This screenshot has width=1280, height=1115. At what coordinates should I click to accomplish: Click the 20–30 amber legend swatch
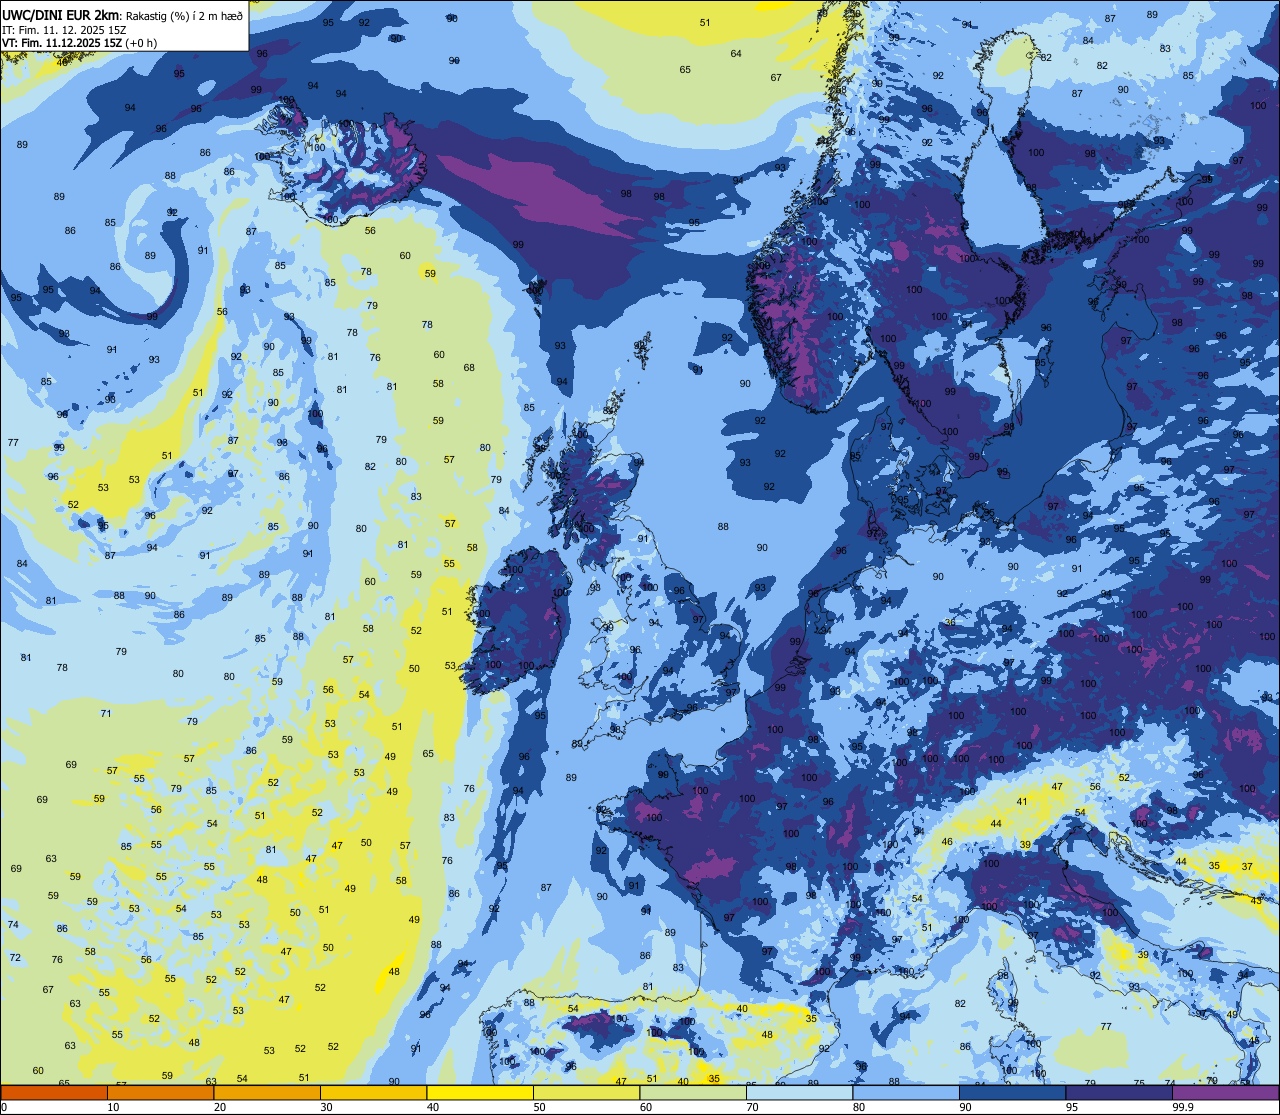click(267, 1092)
